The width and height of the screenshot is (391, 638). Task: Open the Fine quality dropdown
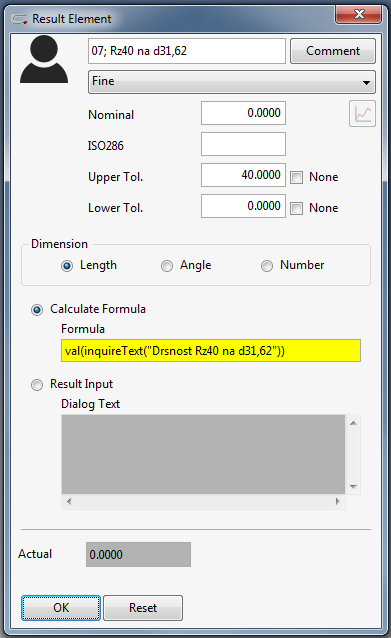tap(232, 82)
